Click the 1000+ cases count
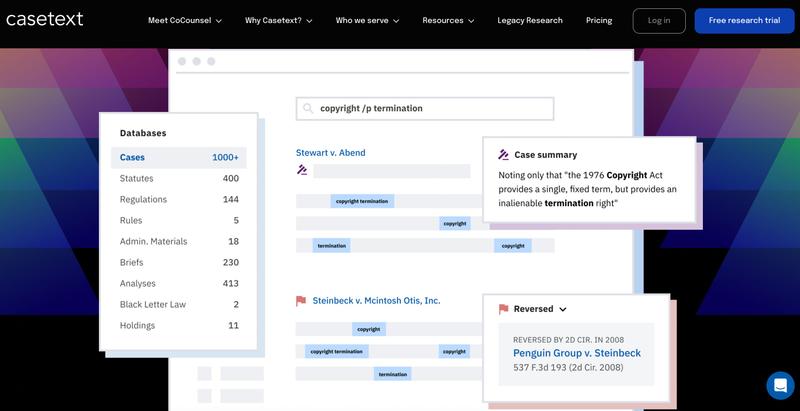Image resolution: width=800 pixels, height=411 pixels. pyautogui.click(x=226, y=158)
